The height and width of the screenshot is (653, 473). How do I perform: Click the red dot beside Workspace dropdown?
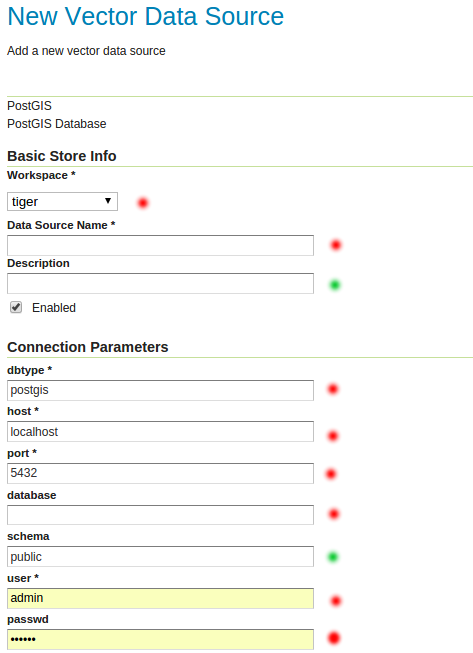(x=143, y=203)
